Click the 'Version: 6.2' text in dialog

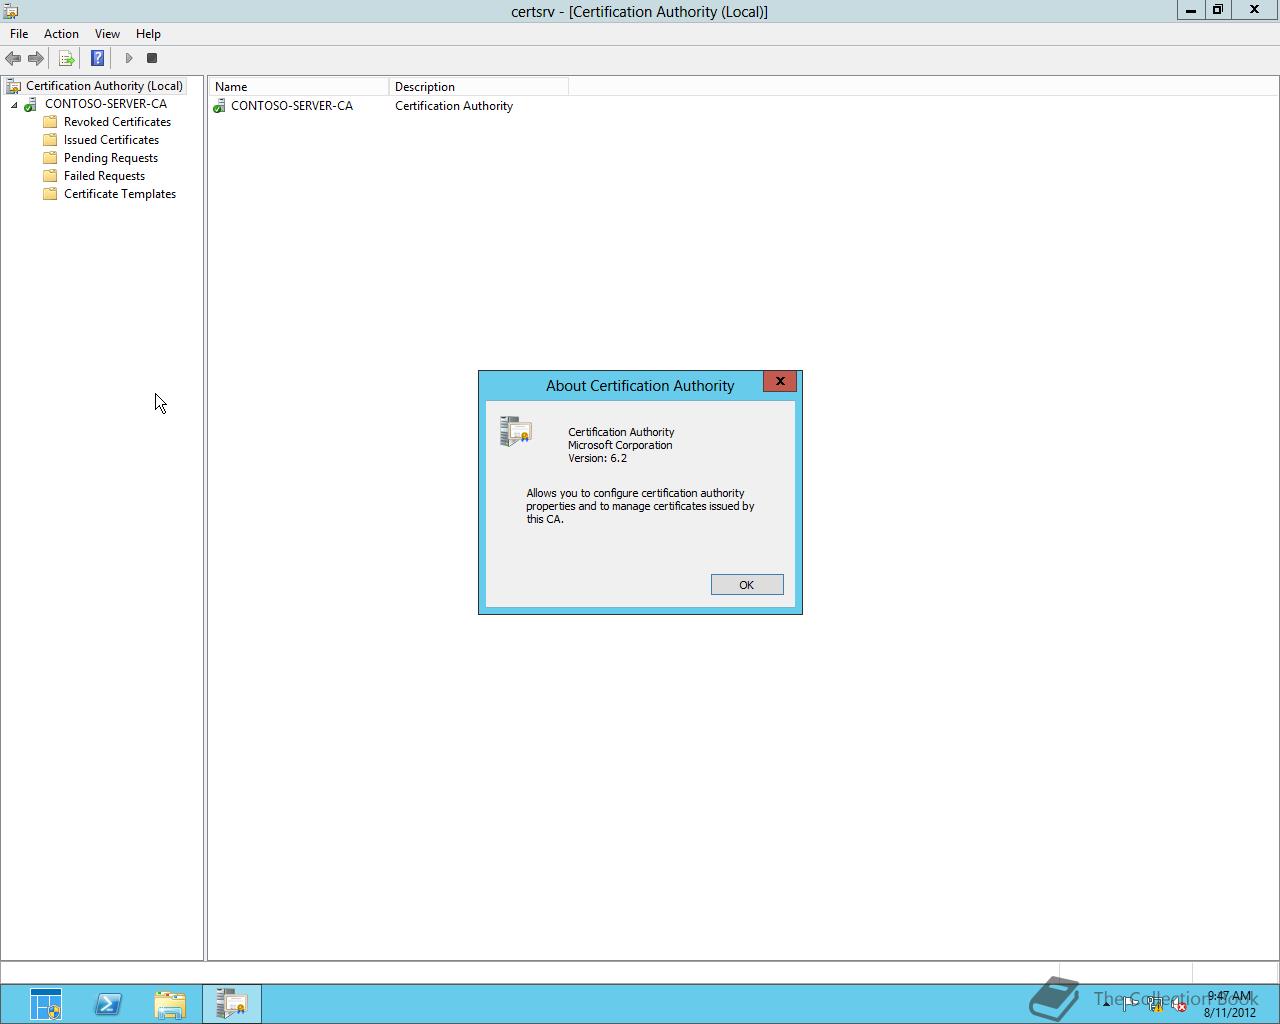point(598,458)
